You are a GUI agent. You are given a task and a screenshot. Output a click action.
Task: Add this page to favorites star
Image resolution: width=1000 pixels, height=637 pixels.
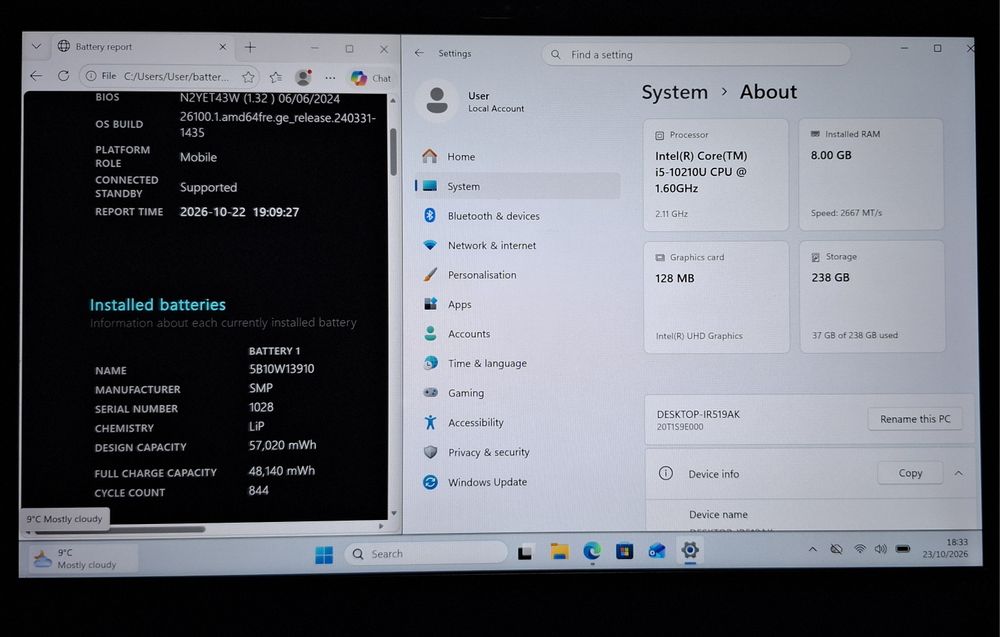(248, 77)
